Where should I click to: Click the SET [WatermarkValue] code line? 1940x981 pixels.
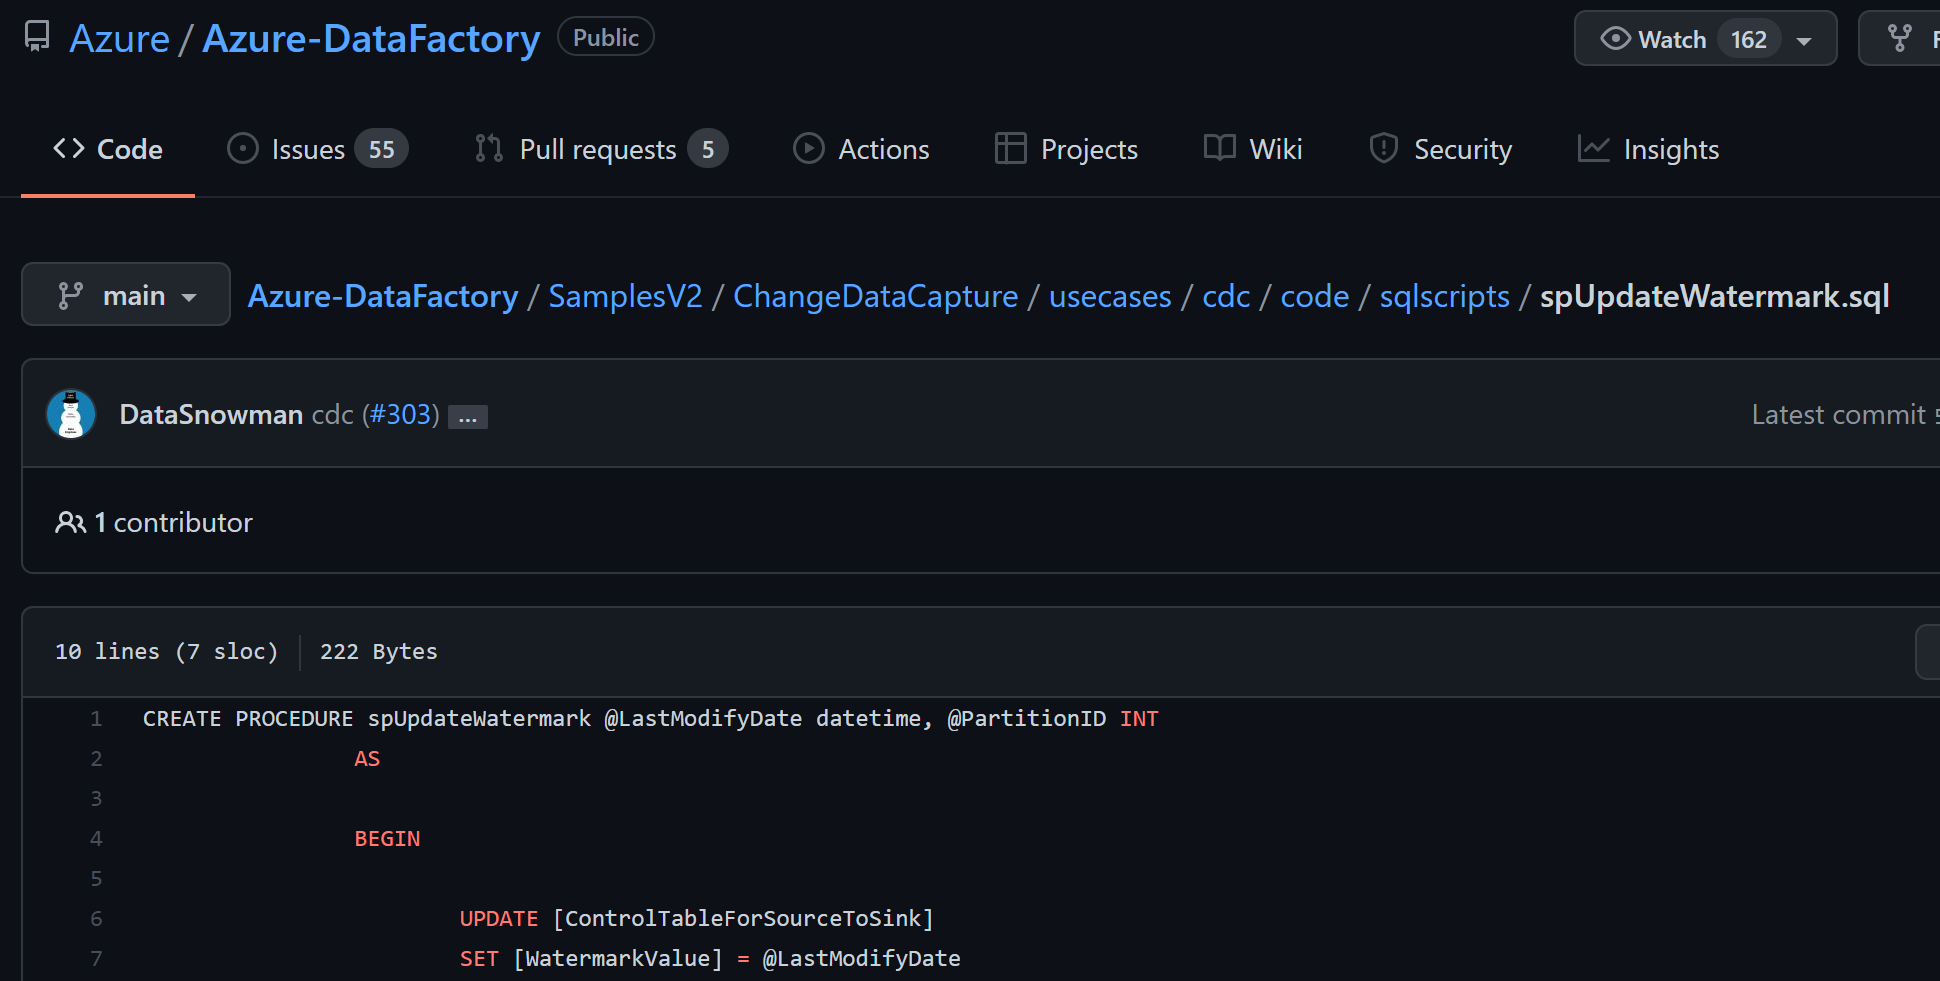(x=710, y=958)
